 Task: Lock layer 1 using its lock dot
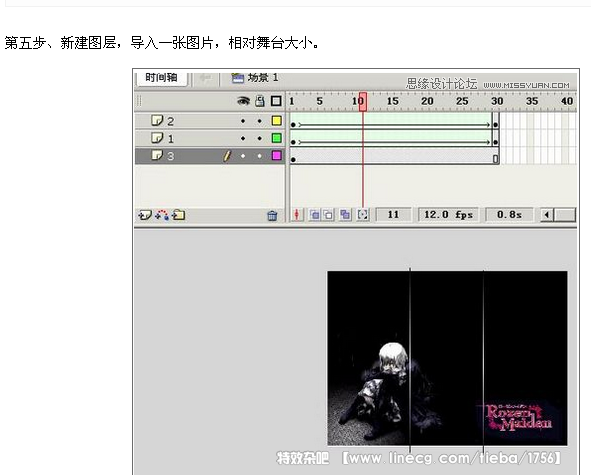click(x=260, y=138)
